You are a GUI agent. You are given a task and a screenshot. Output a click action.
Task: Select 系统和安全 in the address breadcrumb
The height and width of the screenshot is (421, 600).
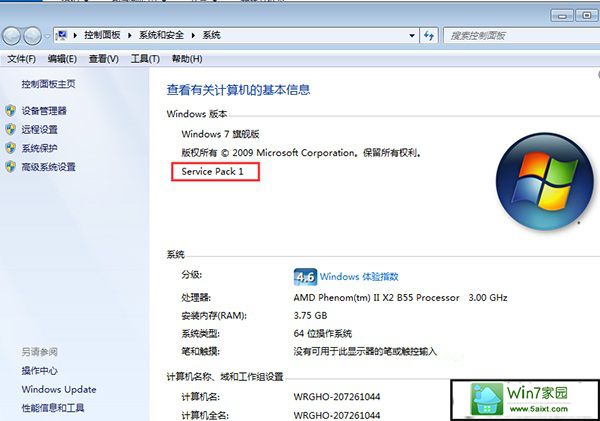(161, 35)
